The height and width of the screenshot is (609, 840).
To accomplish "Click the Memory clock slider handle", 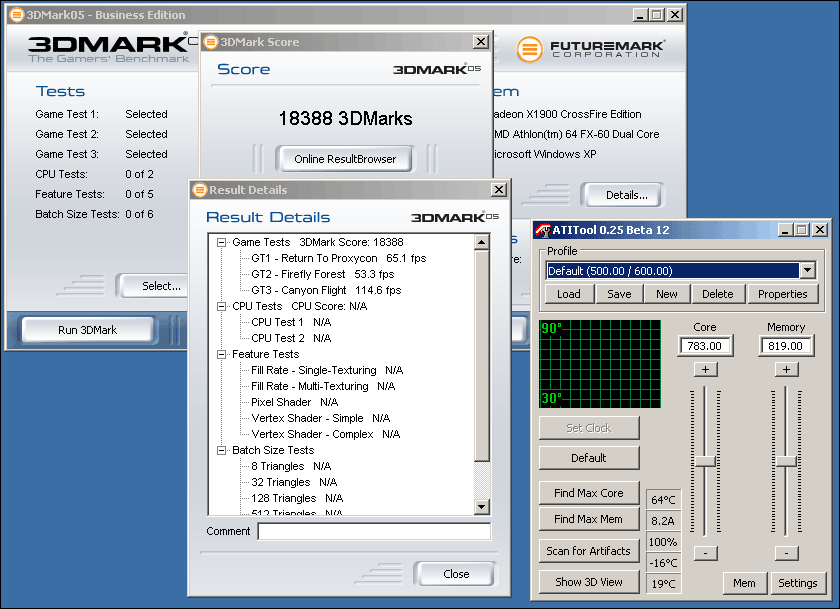I will coord(786,461).
